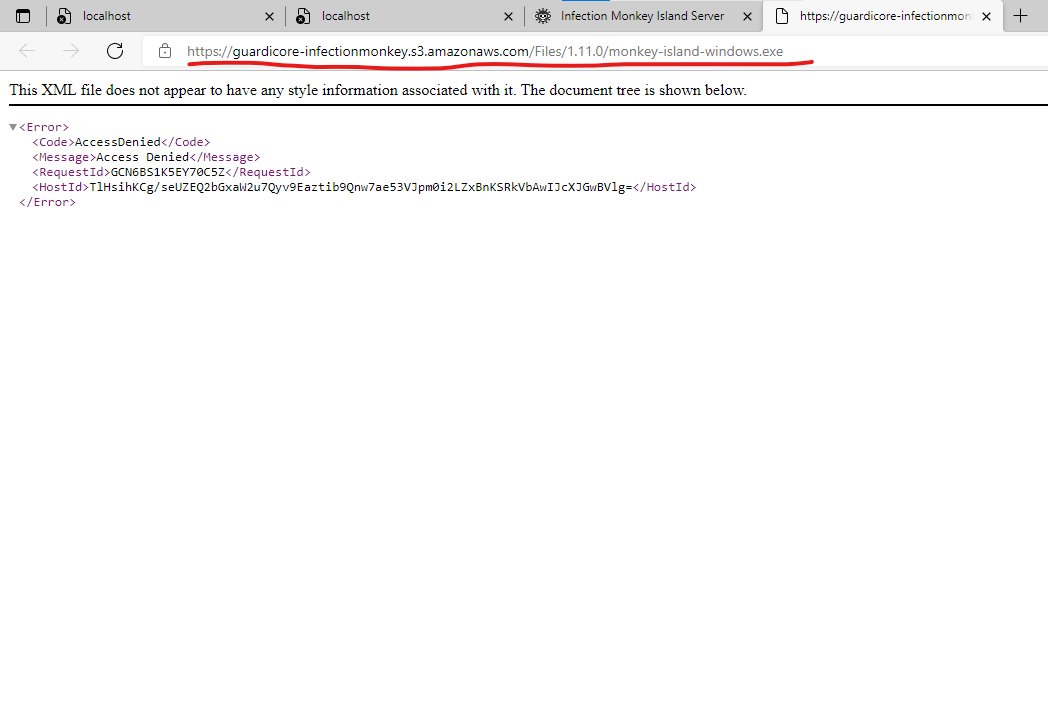Go forward to the next page
The height and width of the screenshot is (702, 1048).
tap(71, 51)
